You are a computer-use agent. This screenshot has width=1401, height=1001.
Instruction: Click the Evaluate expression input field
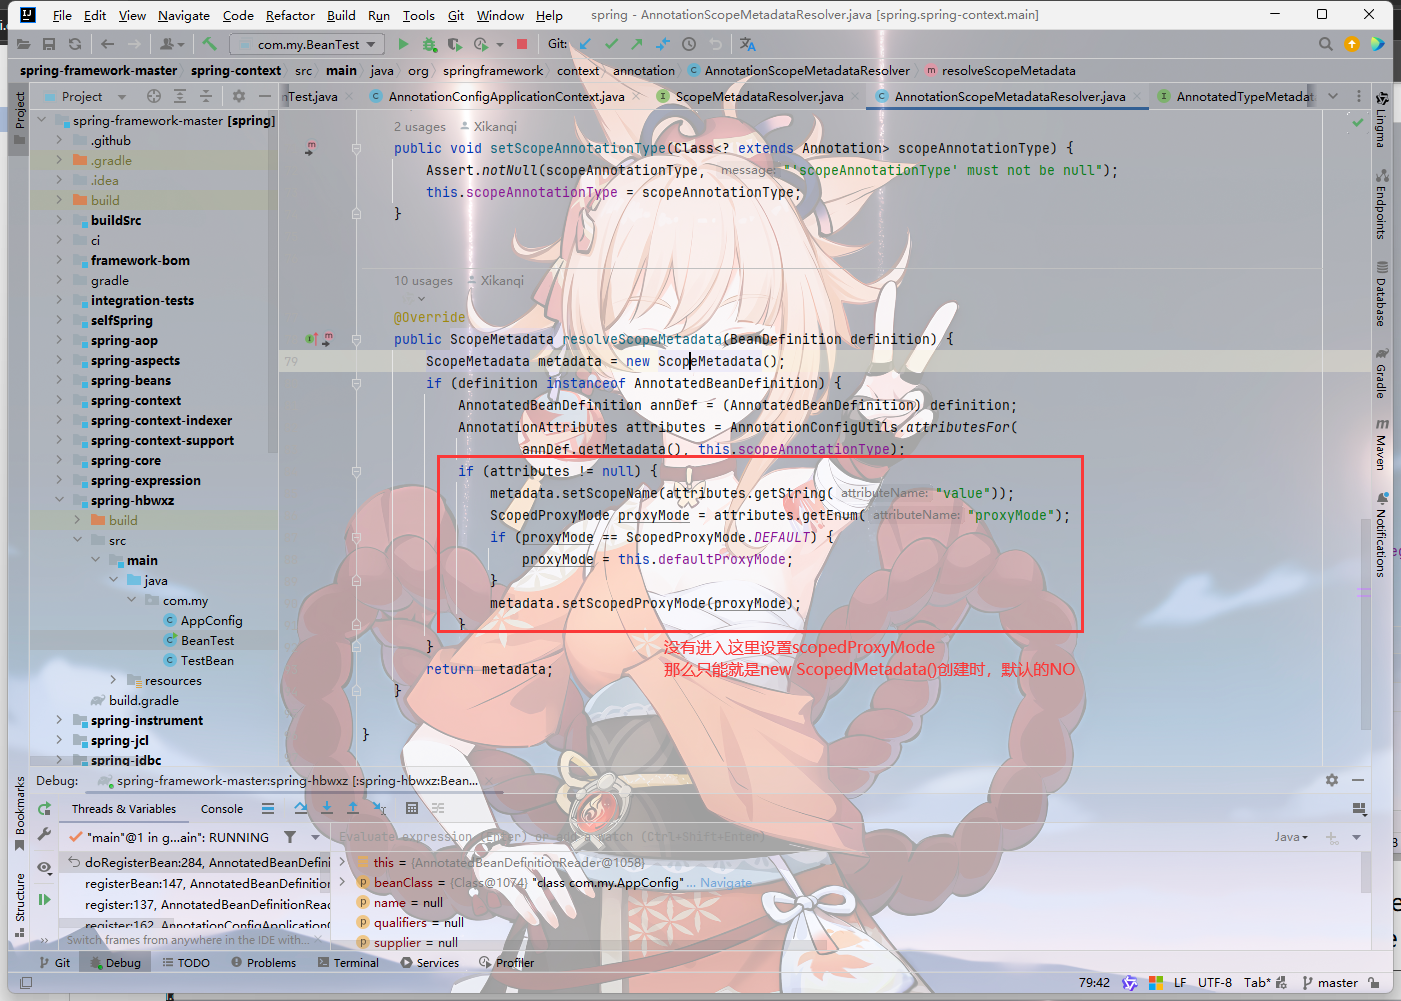tap(800, 837)
